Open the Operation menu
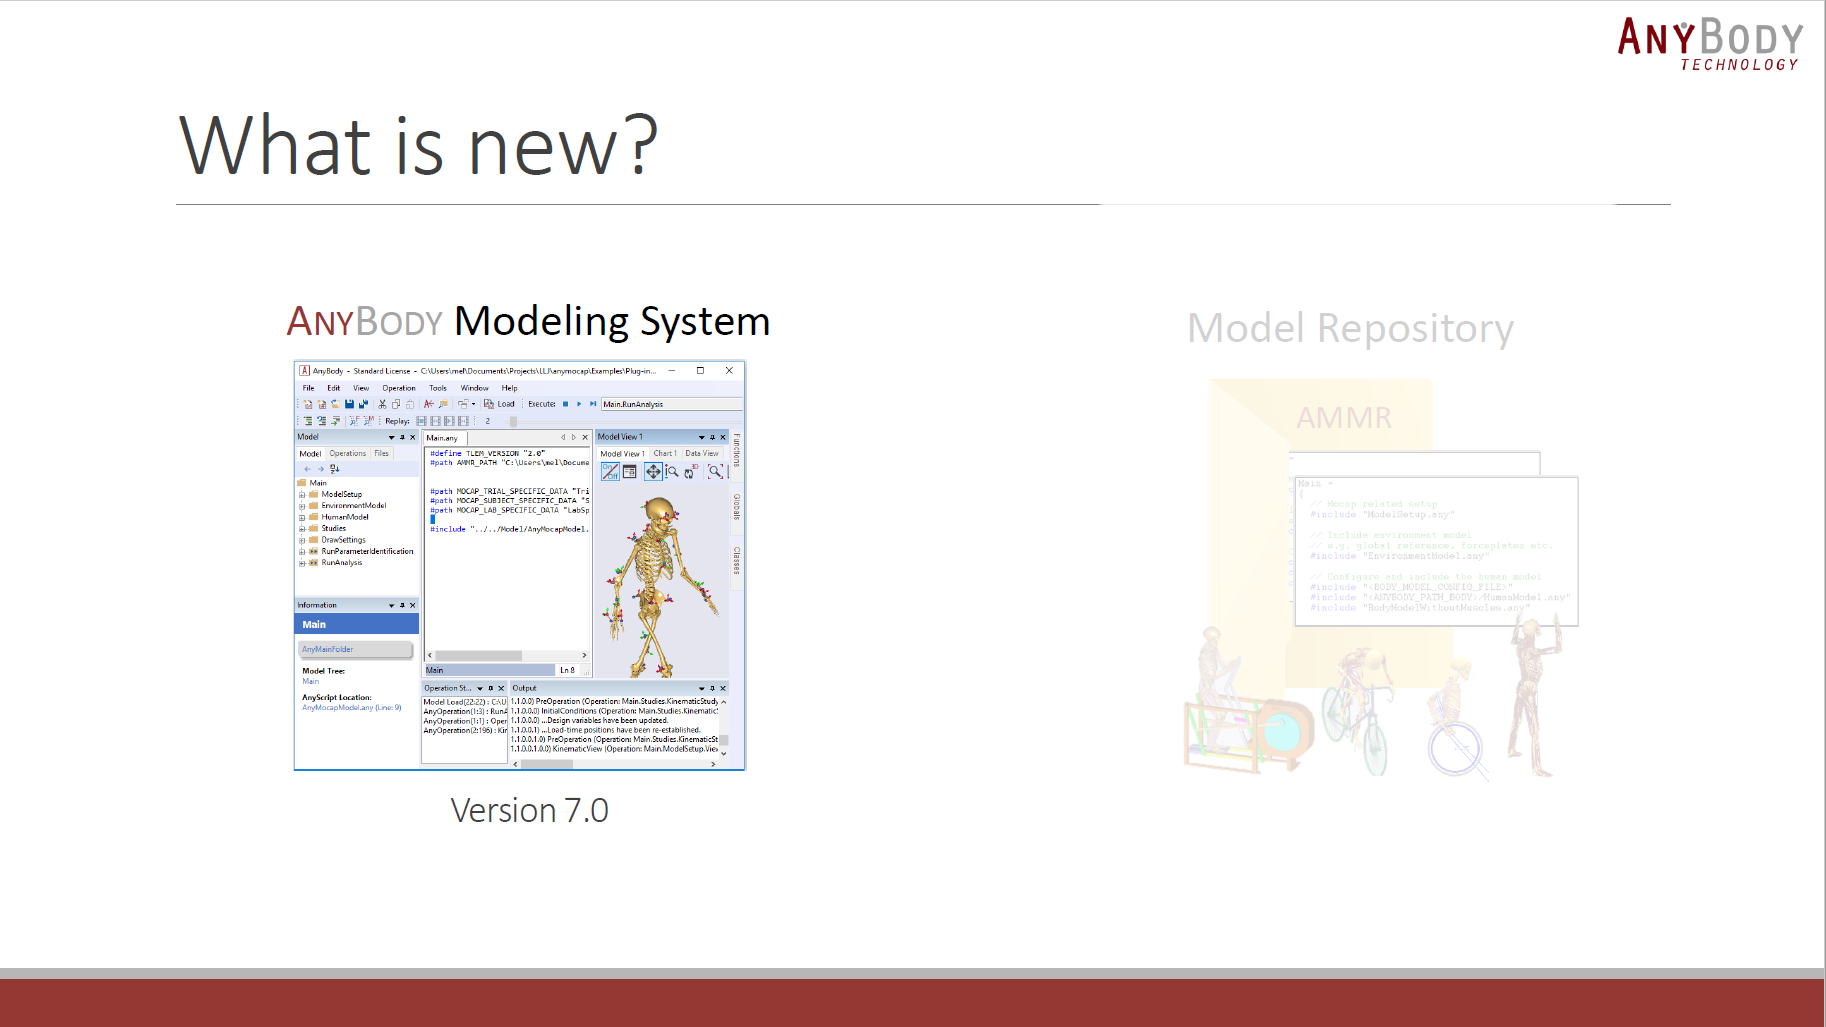Screen dimensions: 1826x1027 click(x=399, y=388)
